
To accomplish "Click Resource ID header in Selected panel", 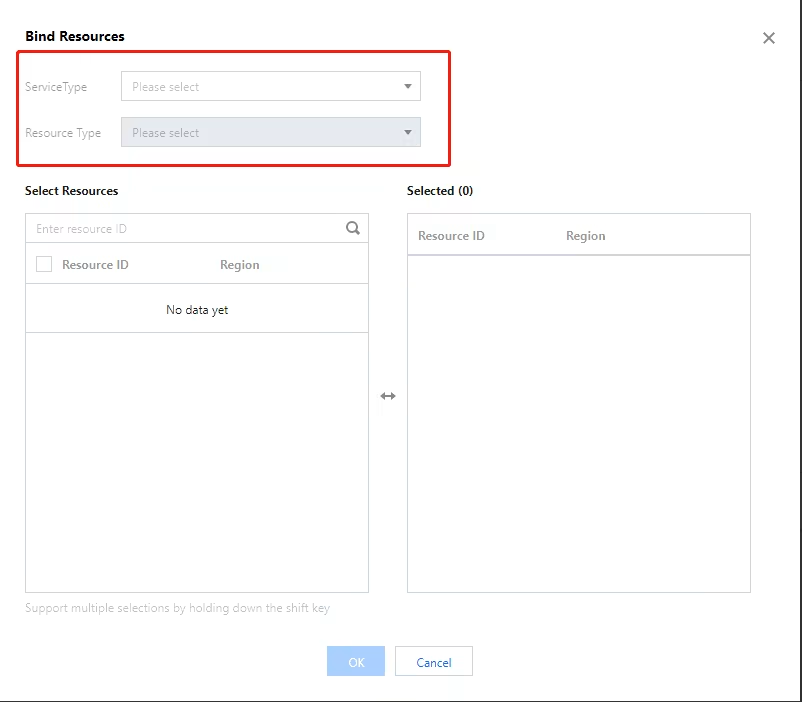I will (x=451, y=236).
